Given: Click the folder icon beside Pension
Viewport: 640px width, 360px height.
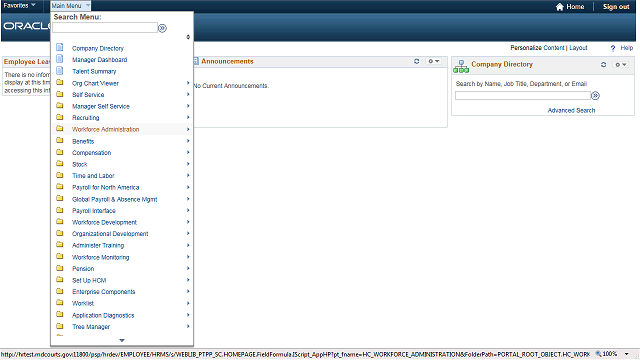Looking at the screenshot, I should [60, 268].
